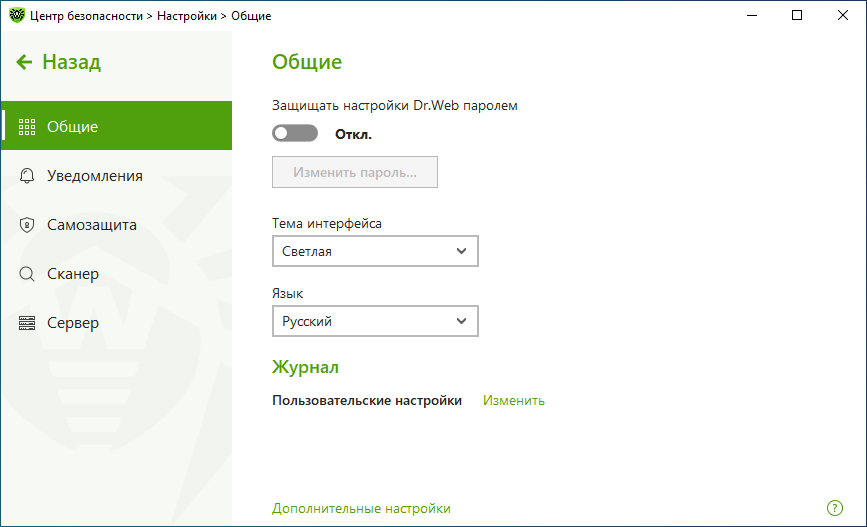Click the Dr.Web spider logo icon
This screenshot has height=527, width=867.
coord(17,15)
